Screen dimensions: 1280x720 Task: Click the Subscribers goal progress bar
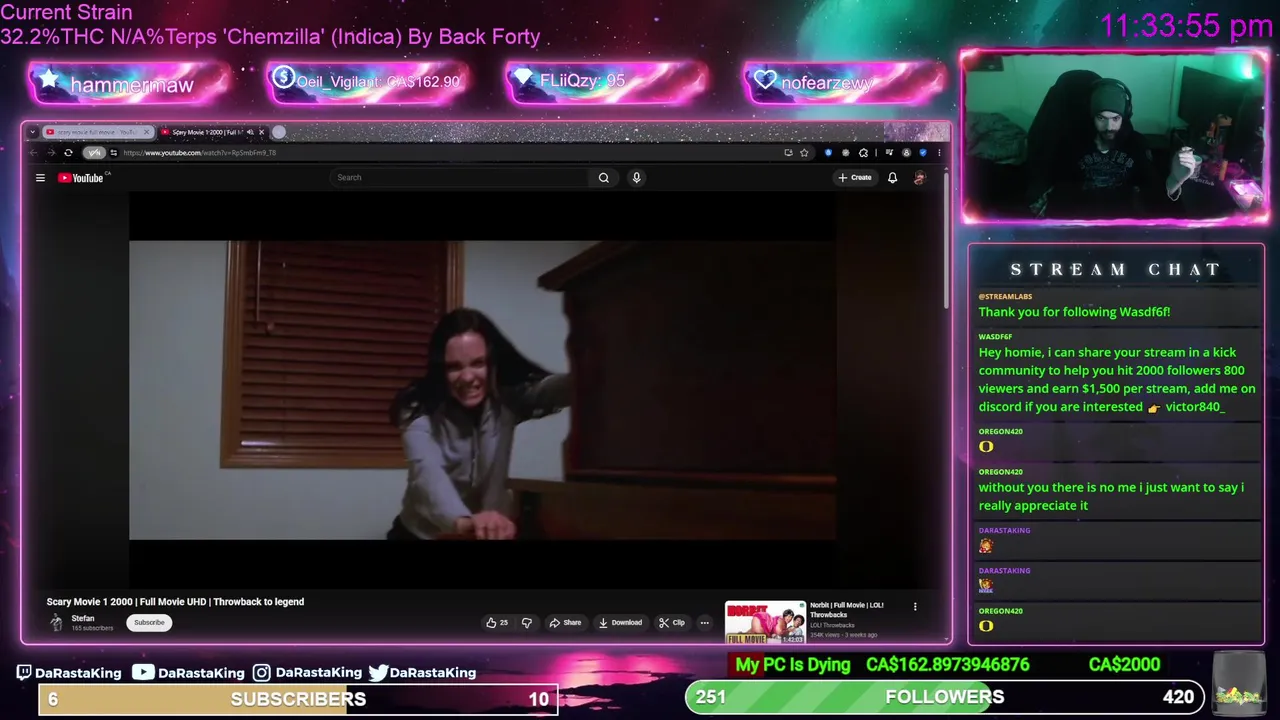coord(298,699)
